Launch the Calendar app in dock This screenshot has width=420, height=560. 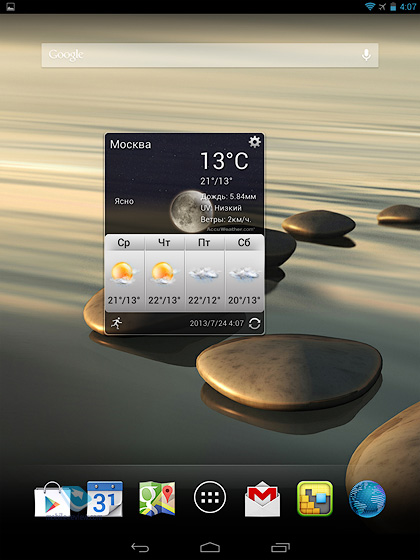(x=105, y=498)
